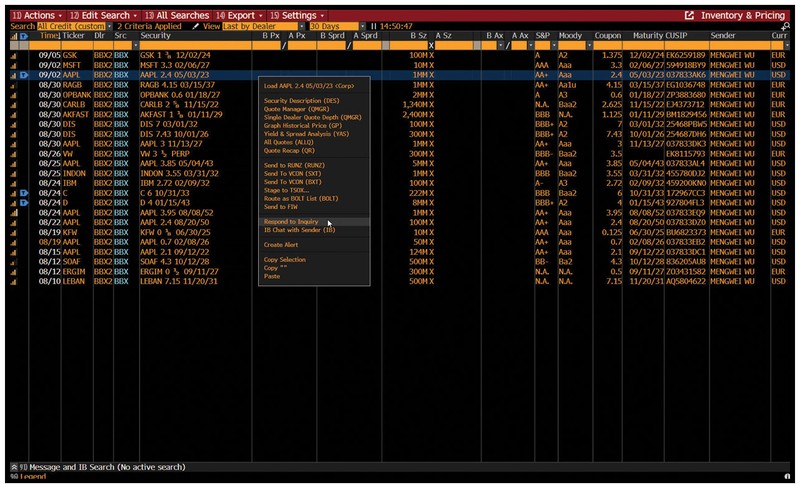This screenshot has height=488, width=800.
Task: Click the Security column header
Action: point(155,36)
